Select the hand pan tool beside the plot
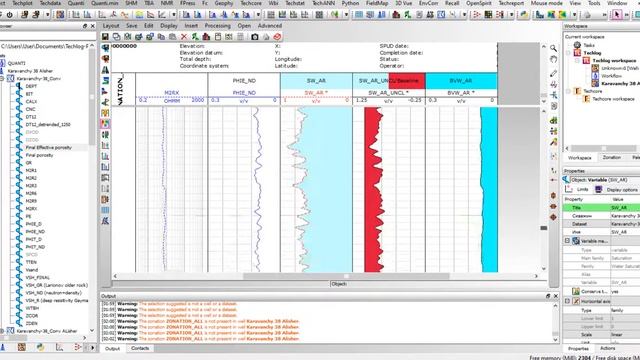This screenshot has width=640, height=360. point(553,59)
